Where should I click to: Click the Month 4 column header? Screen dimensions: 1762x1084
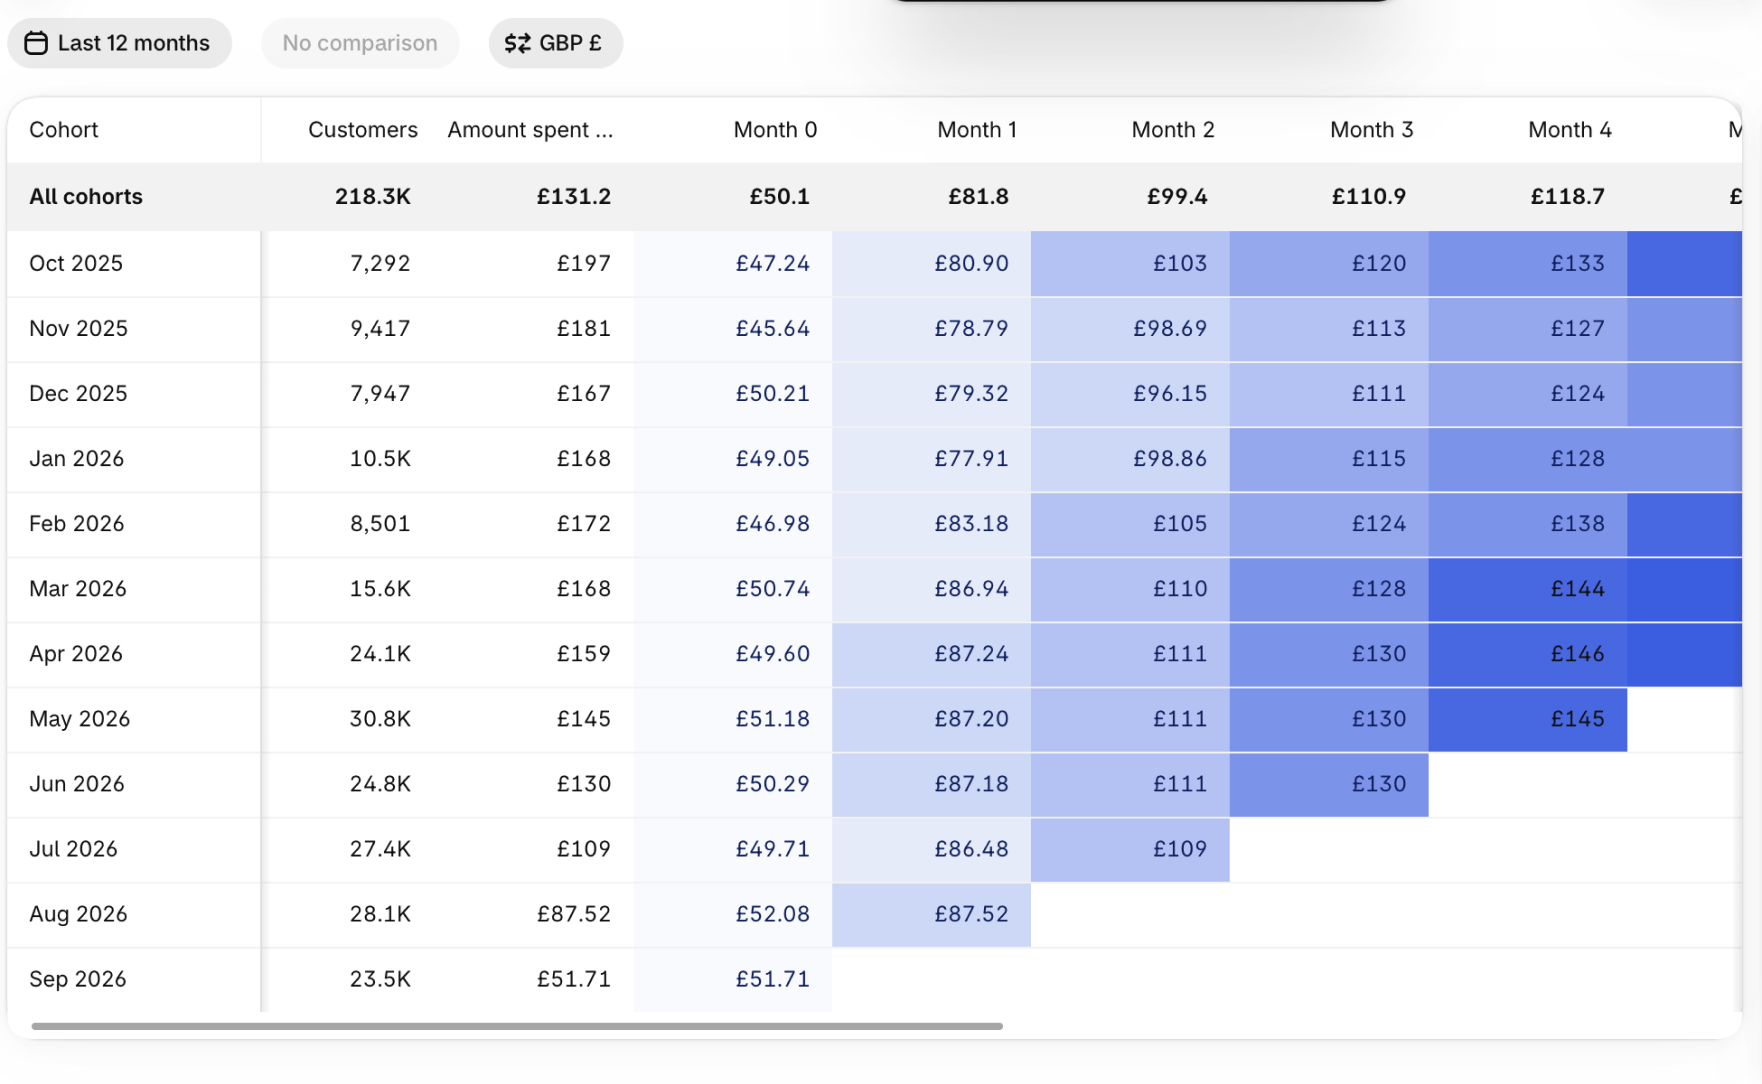(x=1570, y=130)
